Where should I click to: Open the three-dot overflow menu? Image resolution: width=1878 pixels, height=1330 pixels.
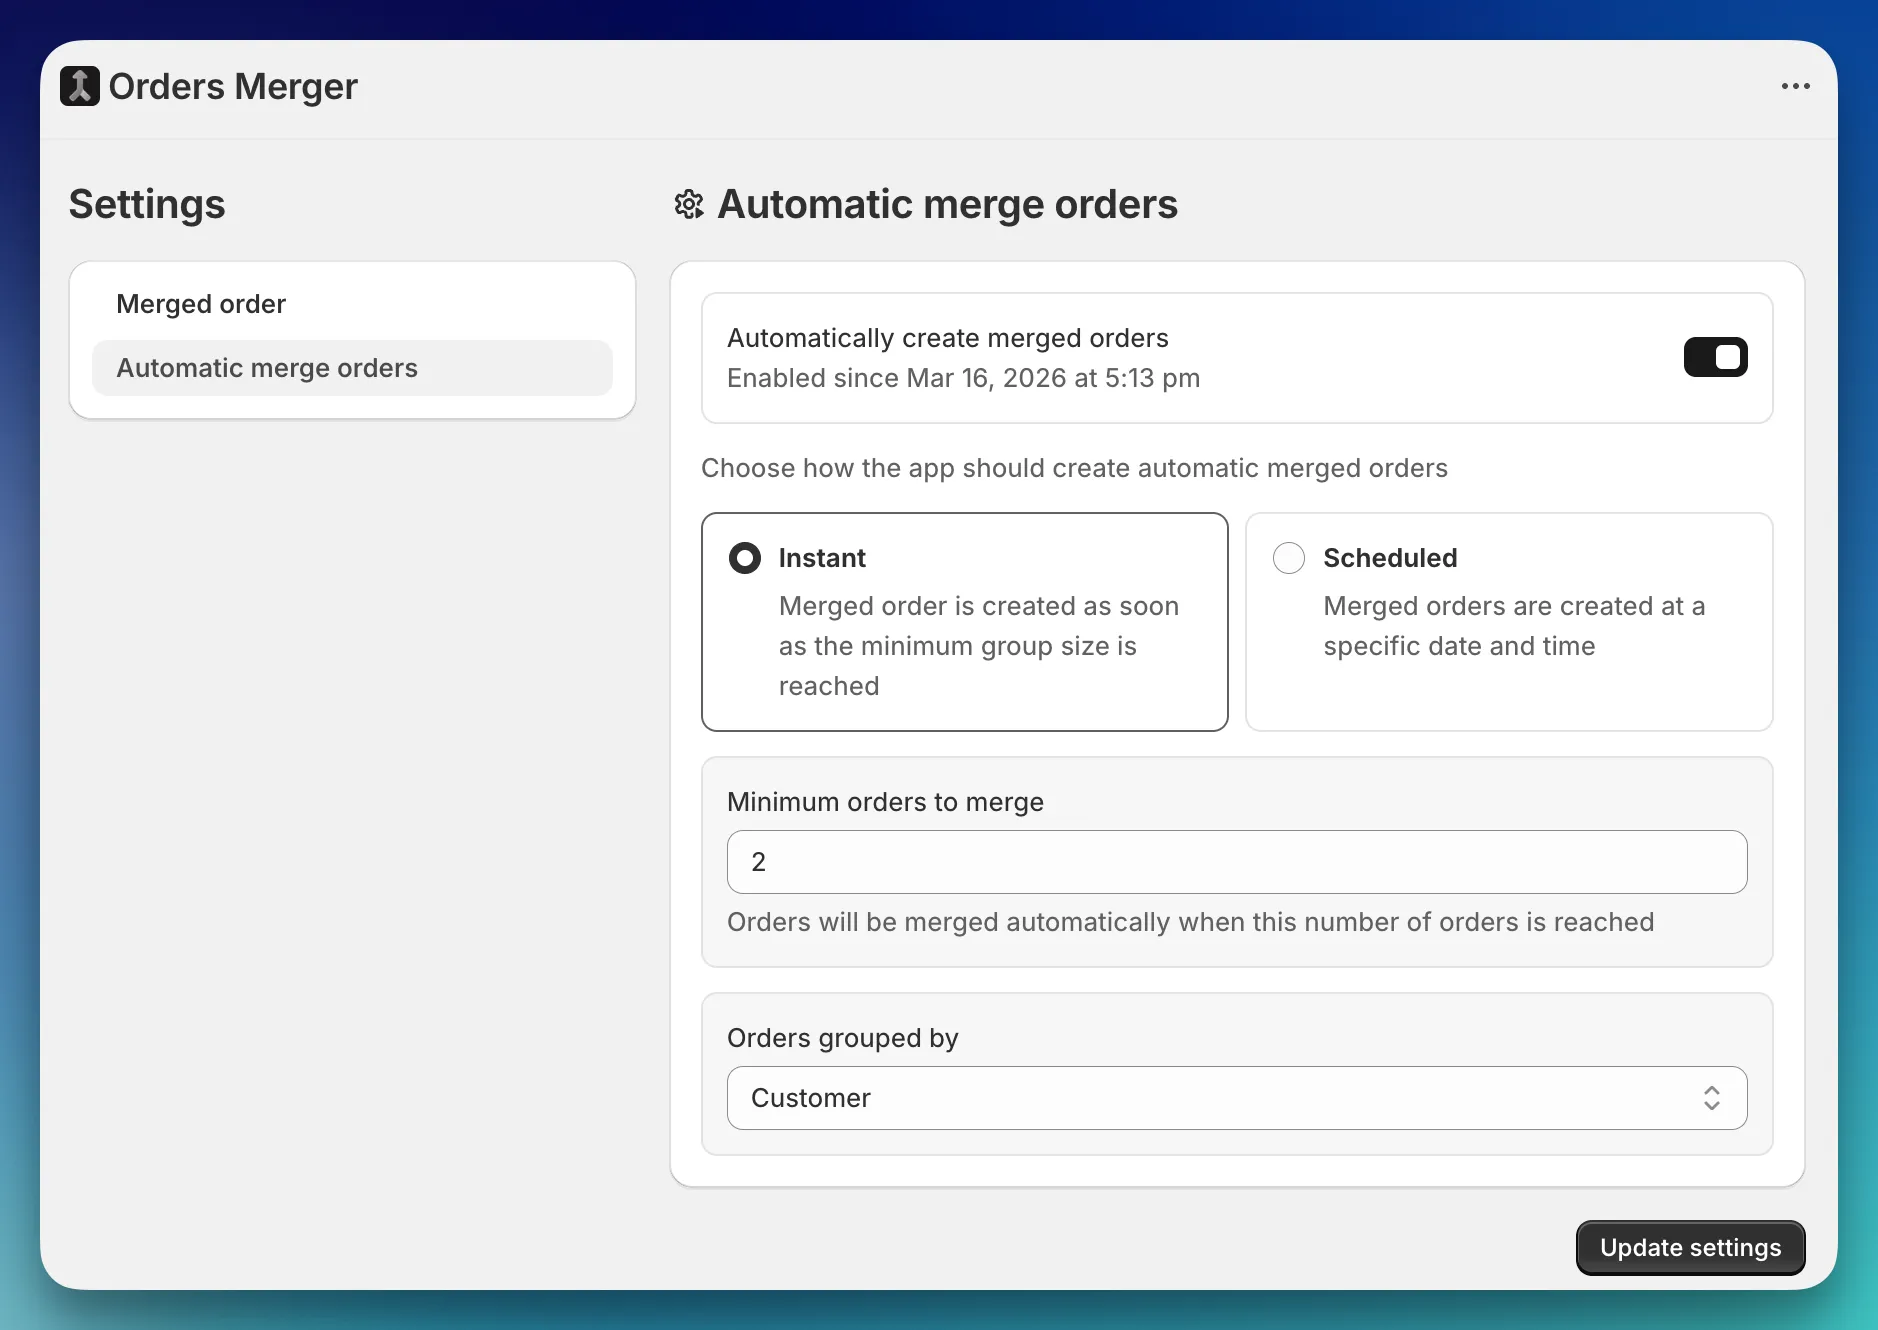click(x=1795, y=86)
